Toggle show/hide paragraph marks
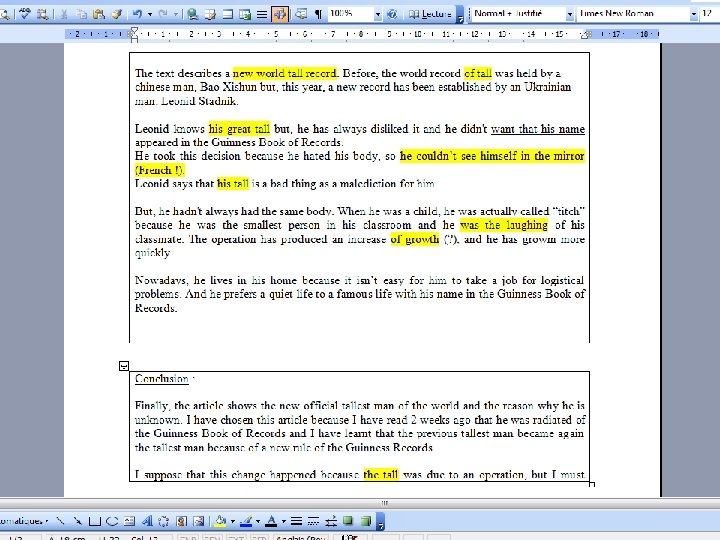Screen dimensions: 720x540 [x=318, y=14]
